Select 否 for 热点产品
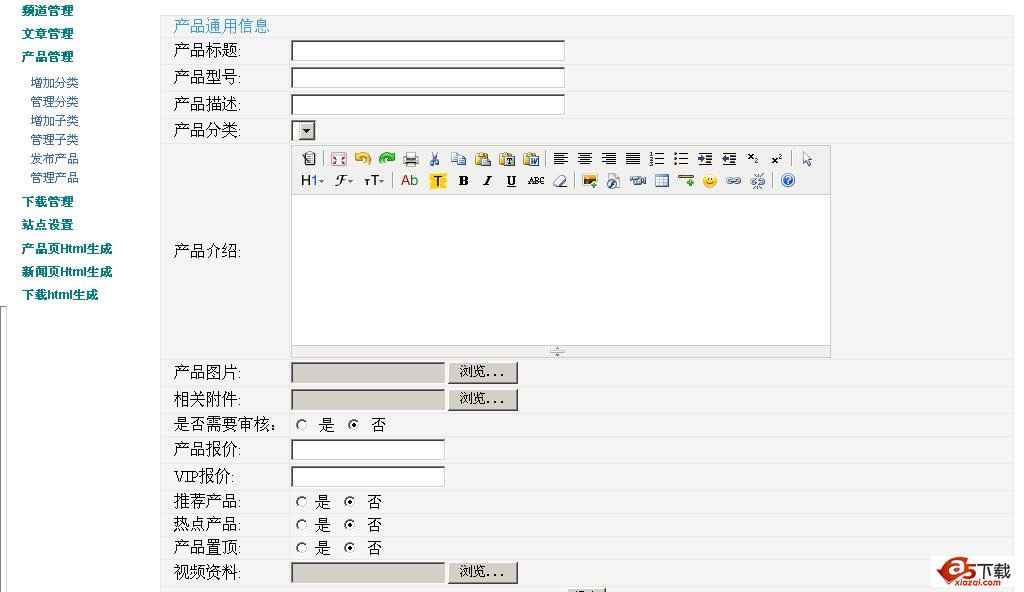This screenshot has height=592, width=1024. coord(350,525)
